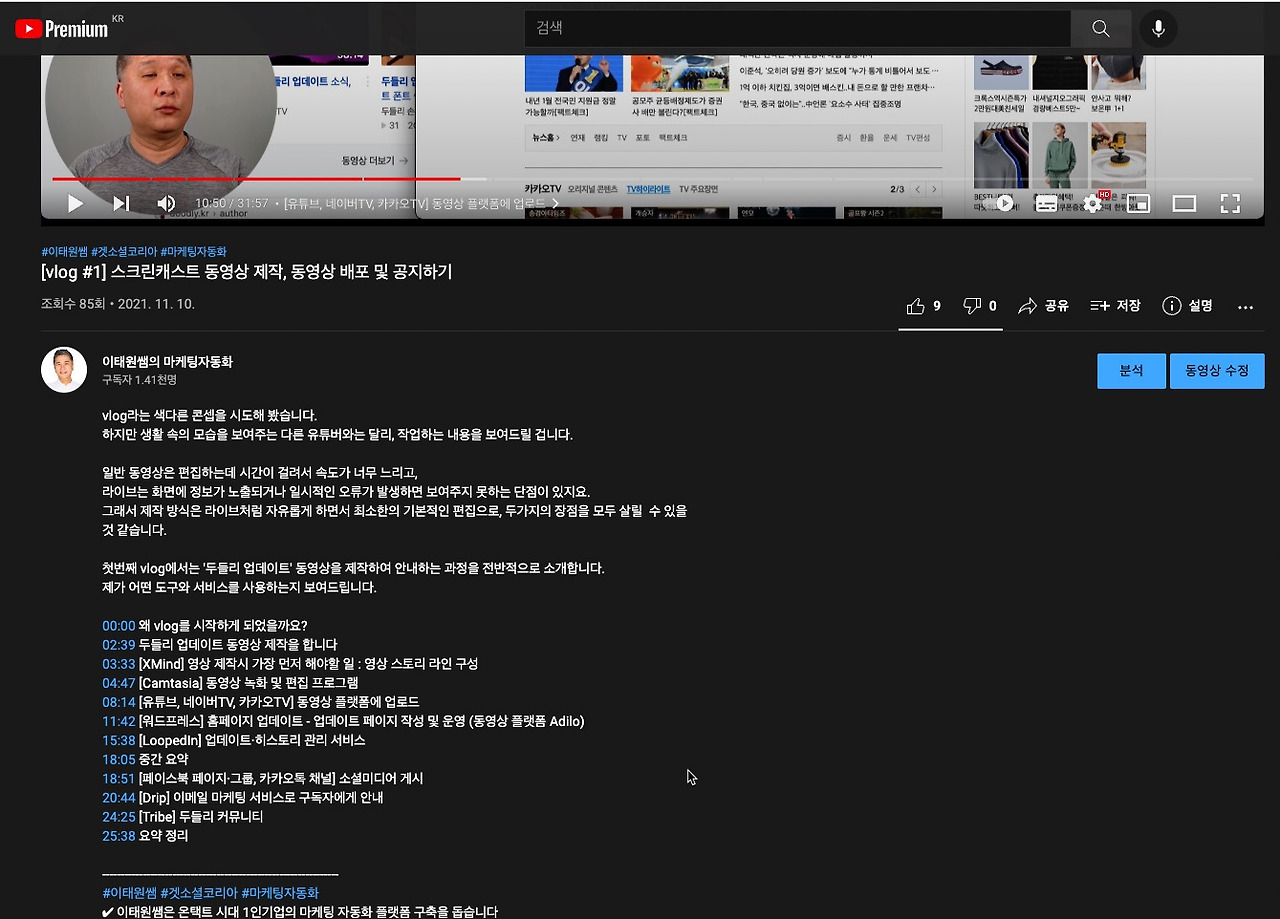Like the video with thumbs up
Viewport: 1280px width, 919px height.
(923, 306)
